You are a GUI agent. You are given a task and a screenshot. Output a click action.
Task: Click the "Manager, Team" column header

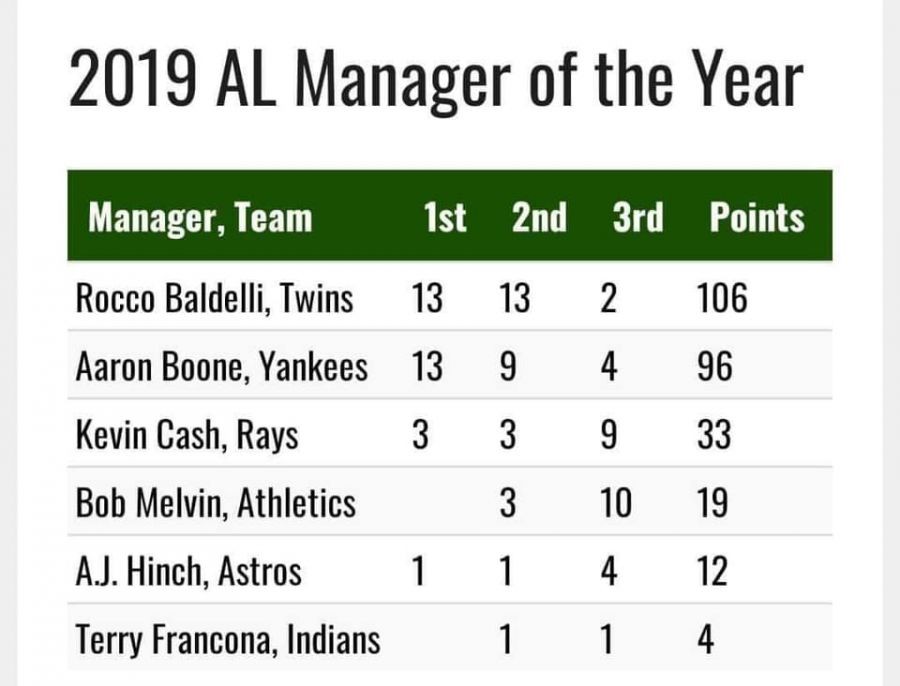[x=200, y=218]
